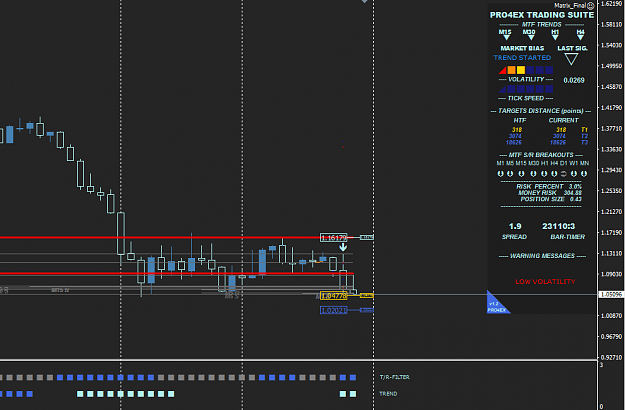
Task: Click the first tick speed meter triangle
Action: tap(503, 89)
